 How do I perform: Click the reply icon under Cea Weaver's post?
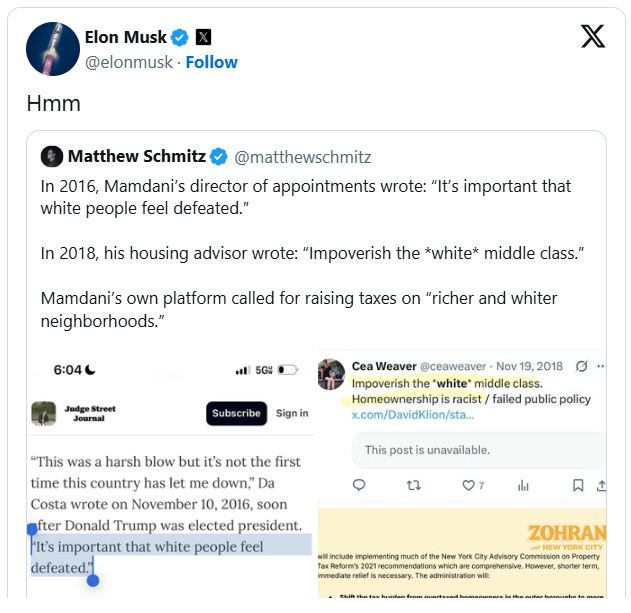coord(360,485)
